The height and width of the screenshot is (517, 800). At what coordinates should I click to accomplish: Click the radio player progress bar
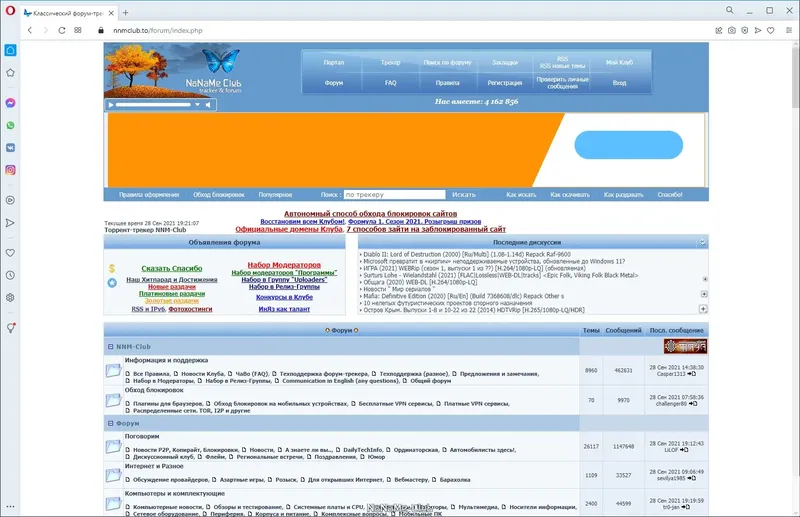153,105
